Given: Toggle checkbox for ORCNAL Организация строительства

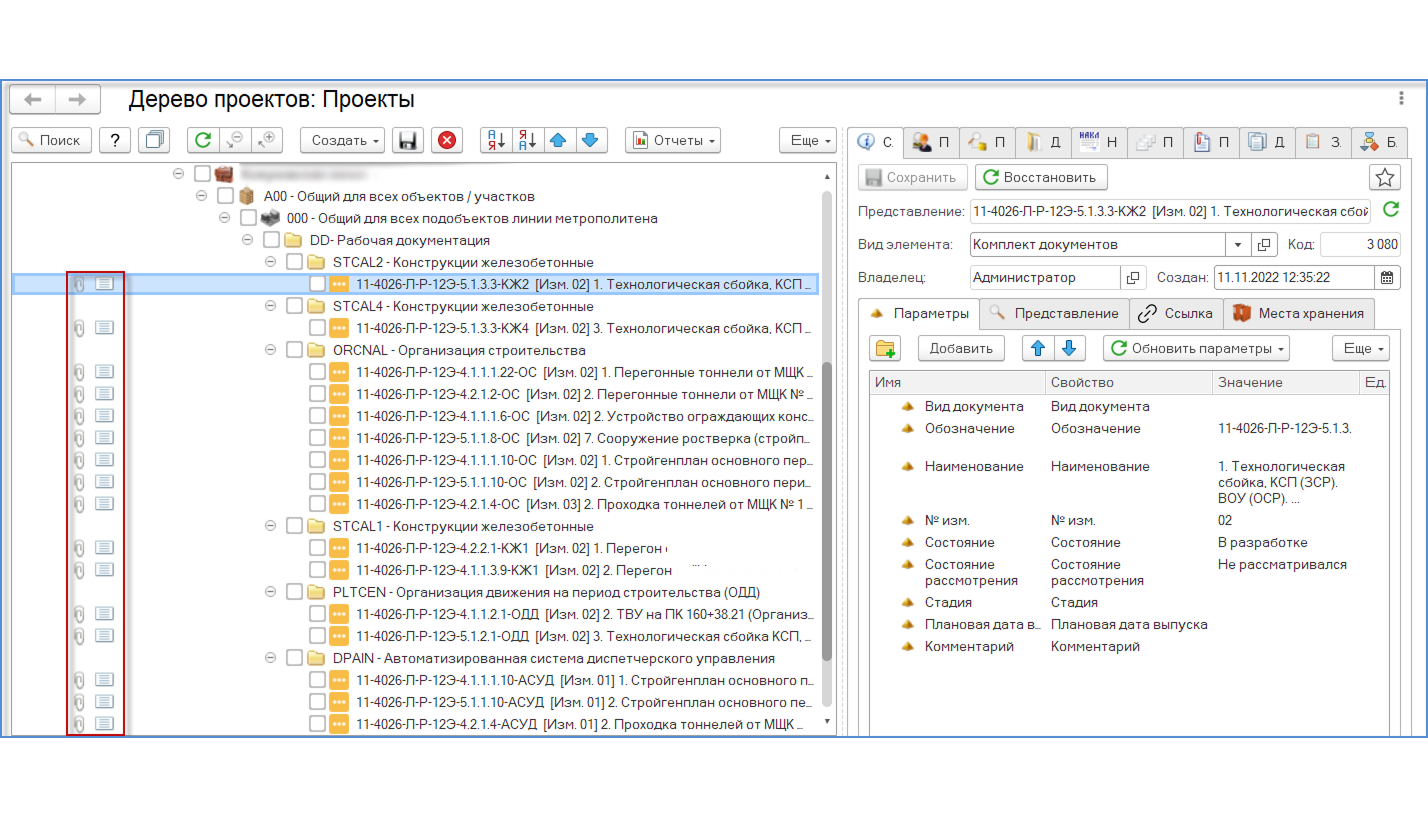Looking at the screenshot, I should [x=295, y=350].
